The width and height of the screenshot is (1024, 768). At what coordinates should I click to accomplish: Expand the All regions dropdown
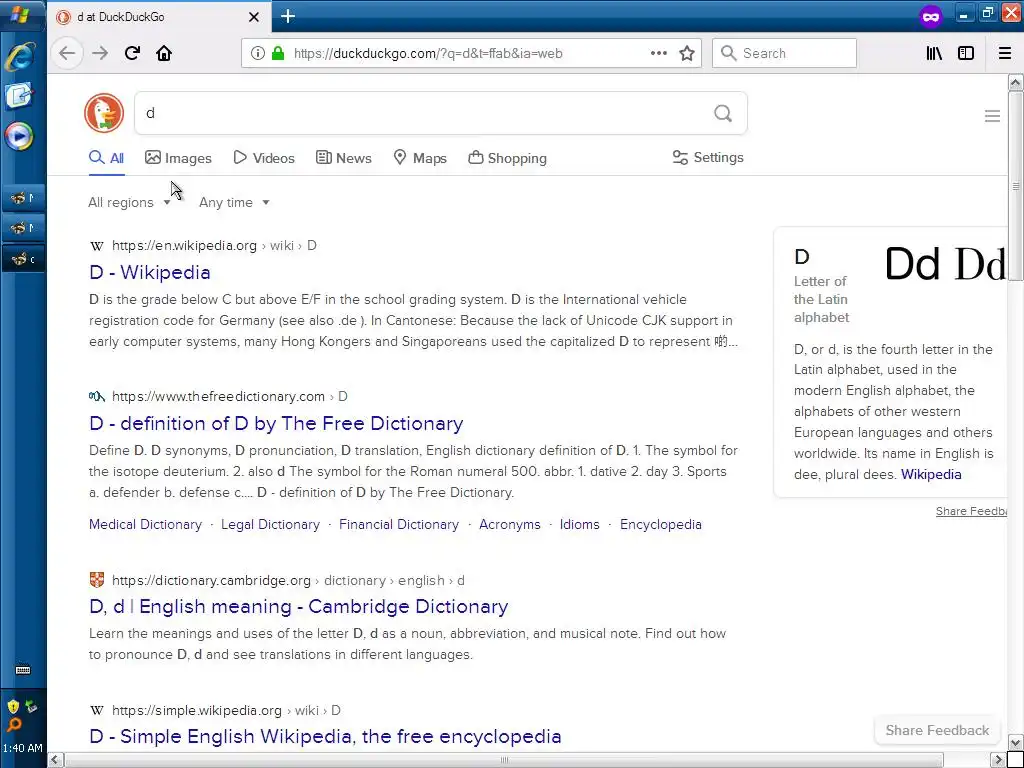(129, 202)
